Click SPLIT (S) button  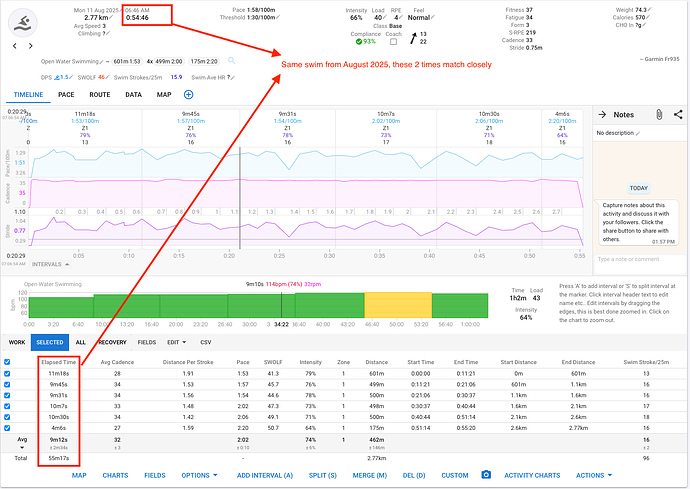(323, 475)
